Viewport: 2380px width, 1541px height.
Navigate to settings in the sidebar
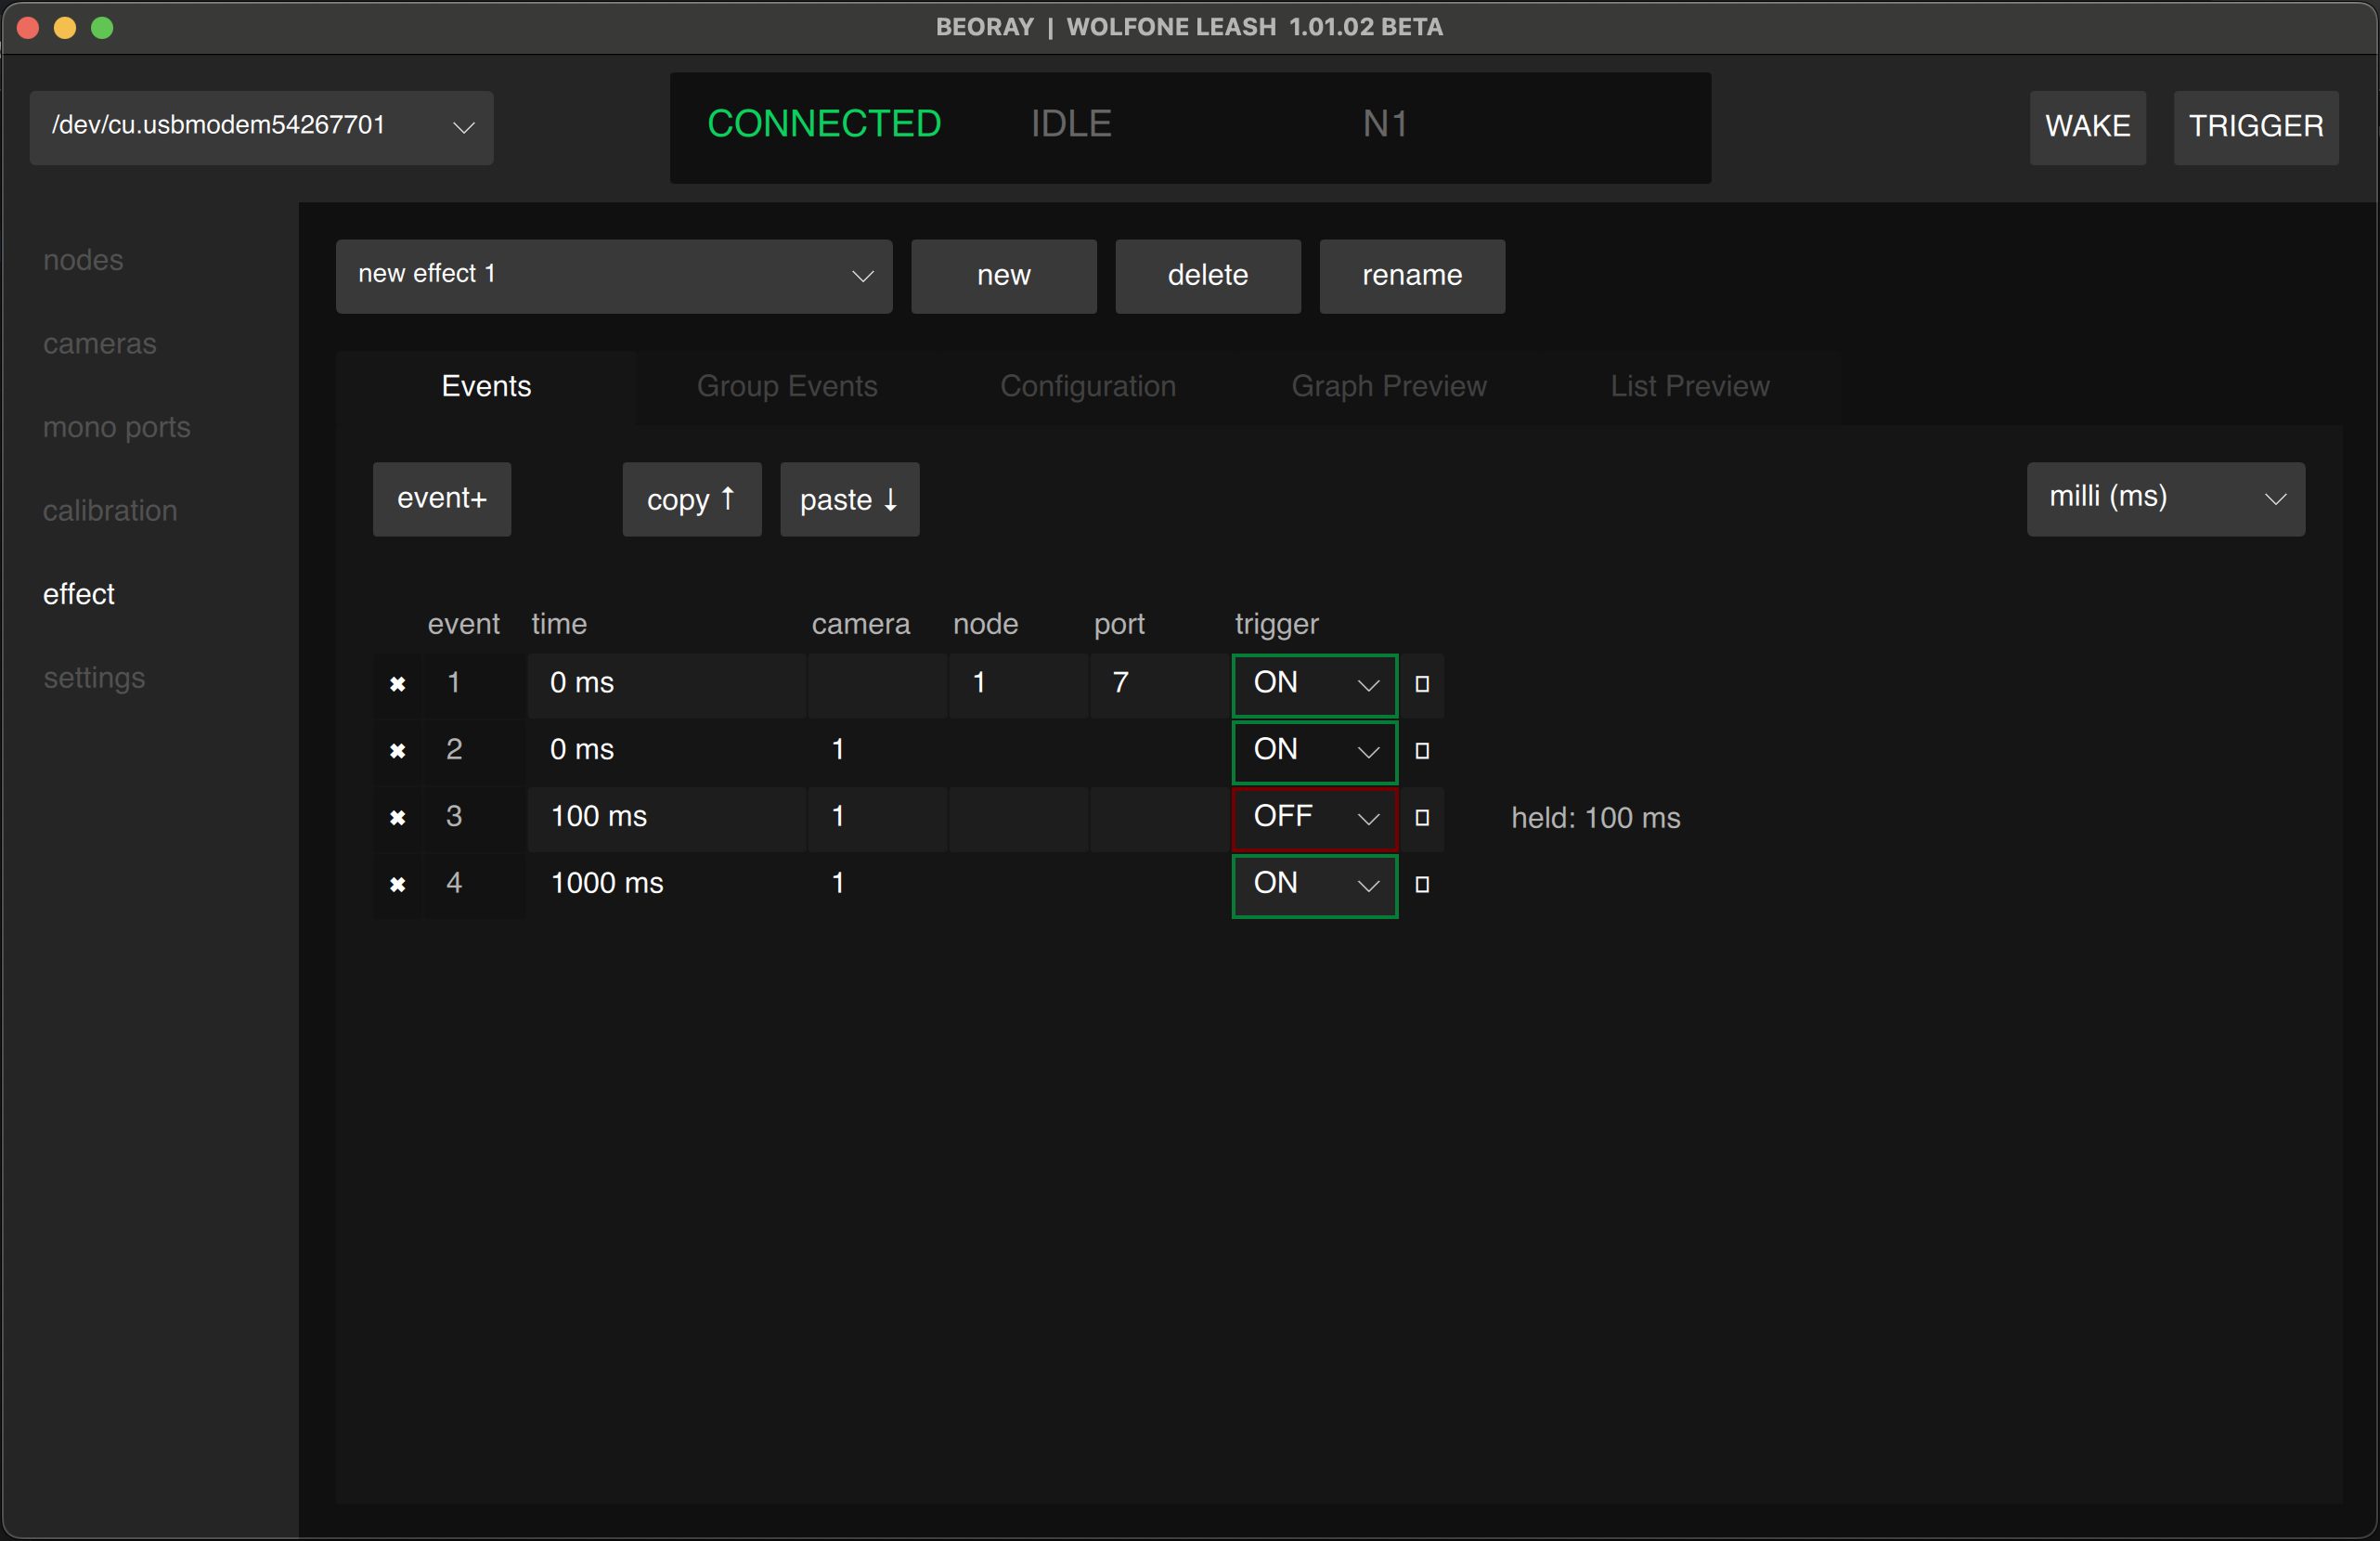click(x=94, y=677)
